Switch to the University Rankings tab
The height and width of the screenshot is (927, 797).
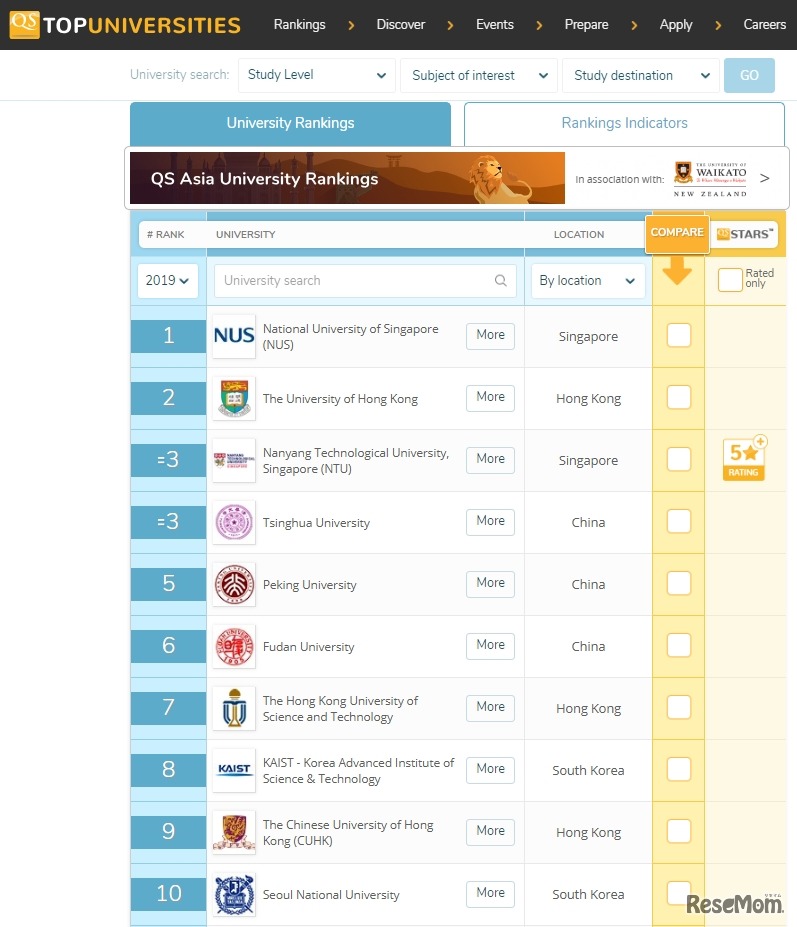(x=290, y=124)
